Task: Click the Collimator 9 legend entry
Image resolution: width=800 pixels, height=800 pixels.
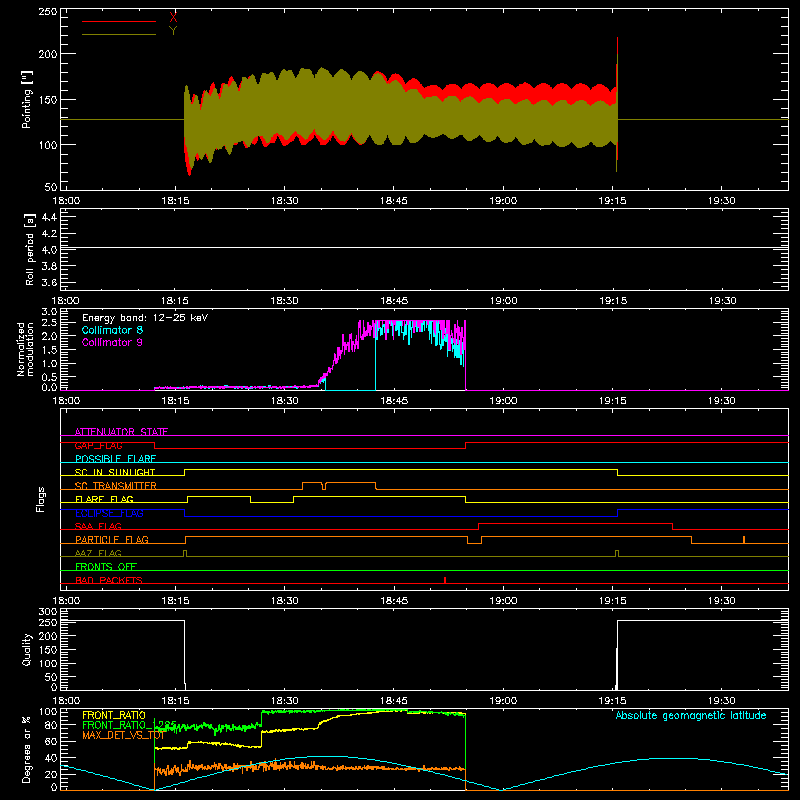Action: tap(112, 342)
